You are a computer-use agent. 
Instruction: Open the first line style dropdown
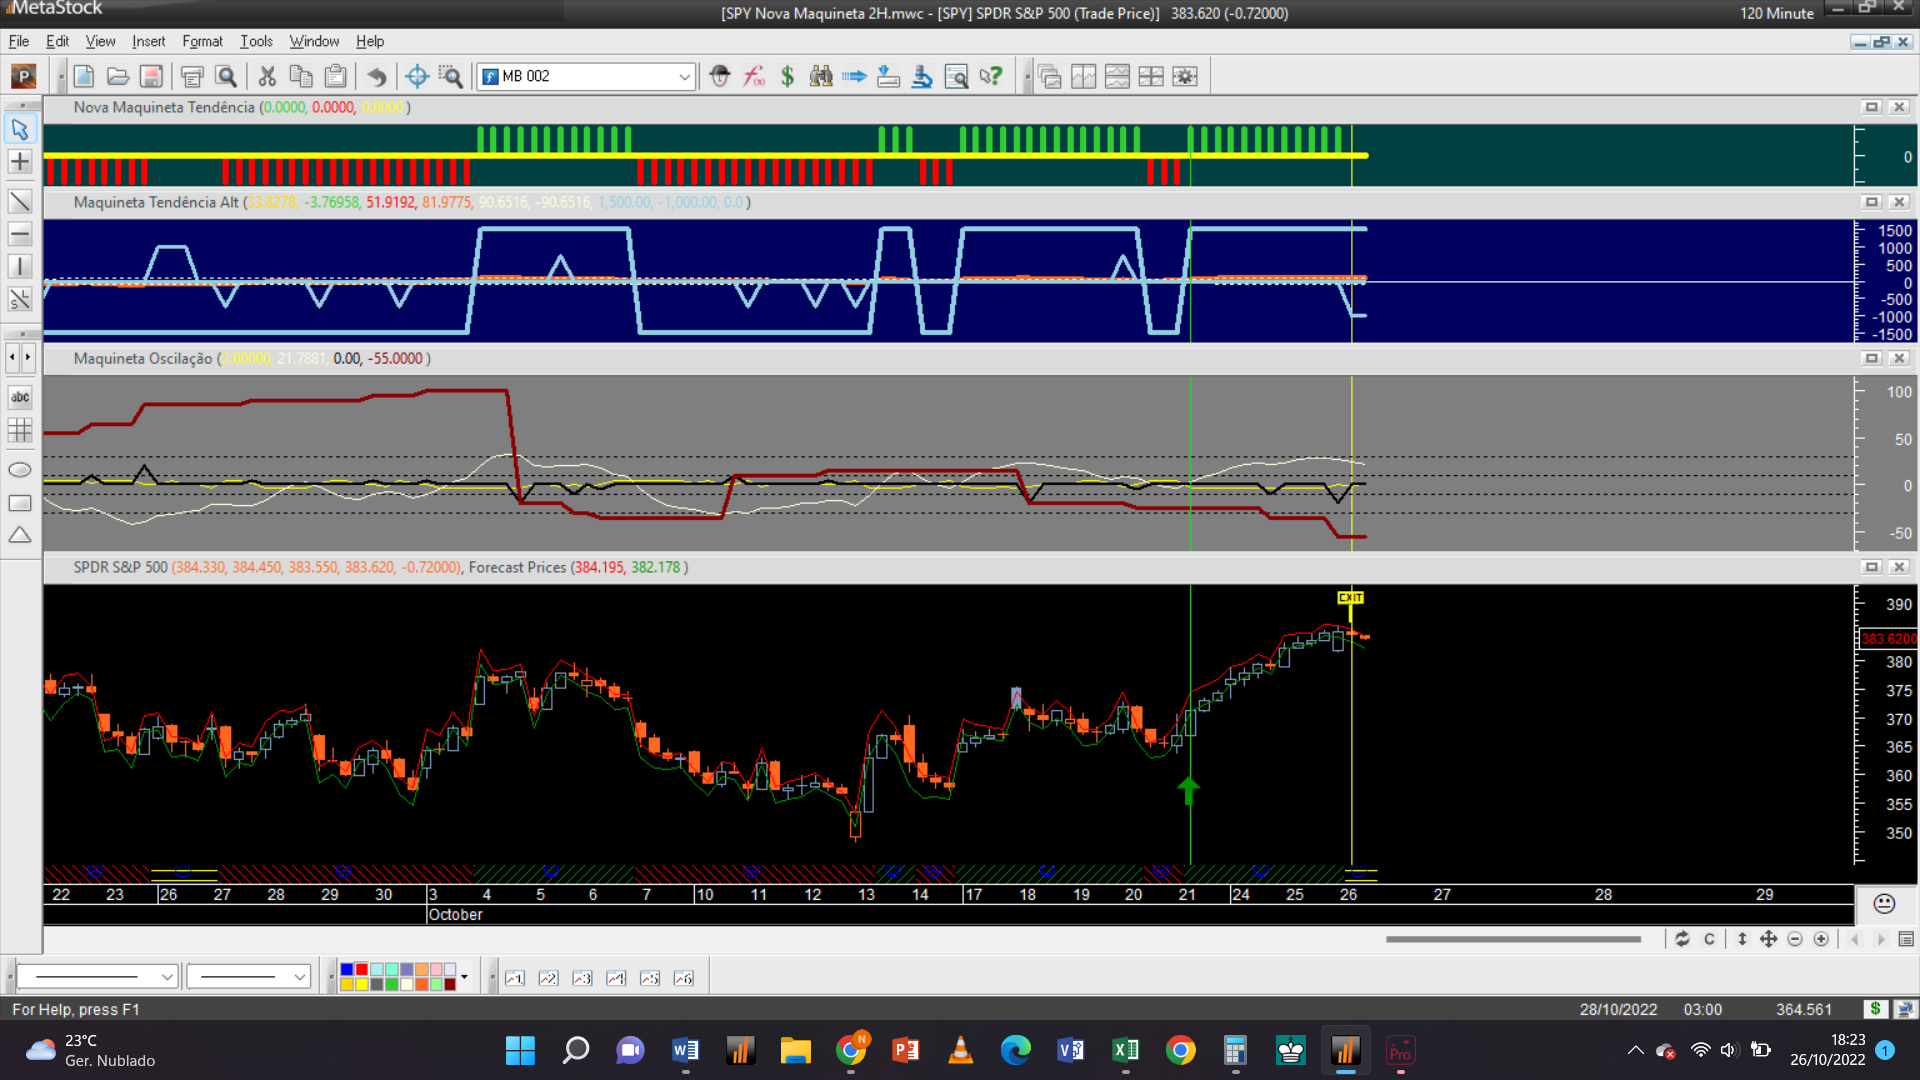click(x=167, y=977)
